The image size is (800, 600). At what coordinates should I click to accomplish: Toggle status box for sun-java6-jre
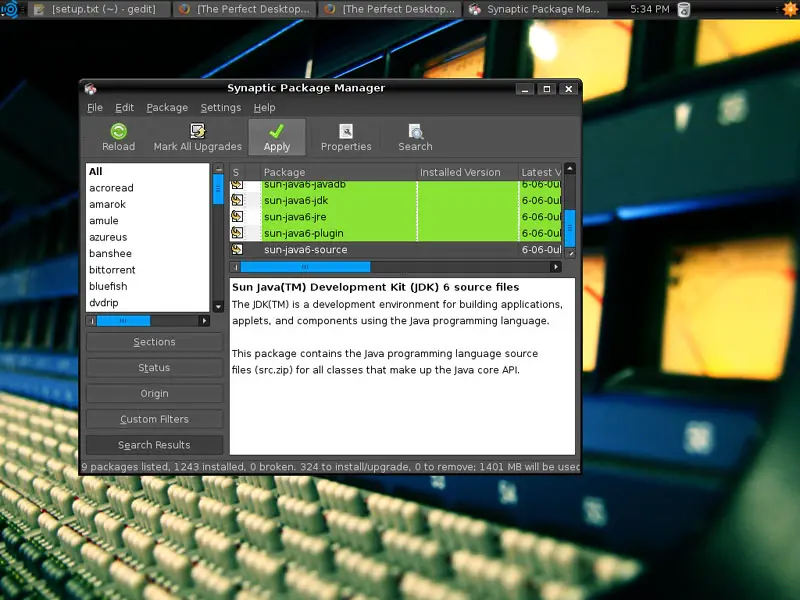238,217
